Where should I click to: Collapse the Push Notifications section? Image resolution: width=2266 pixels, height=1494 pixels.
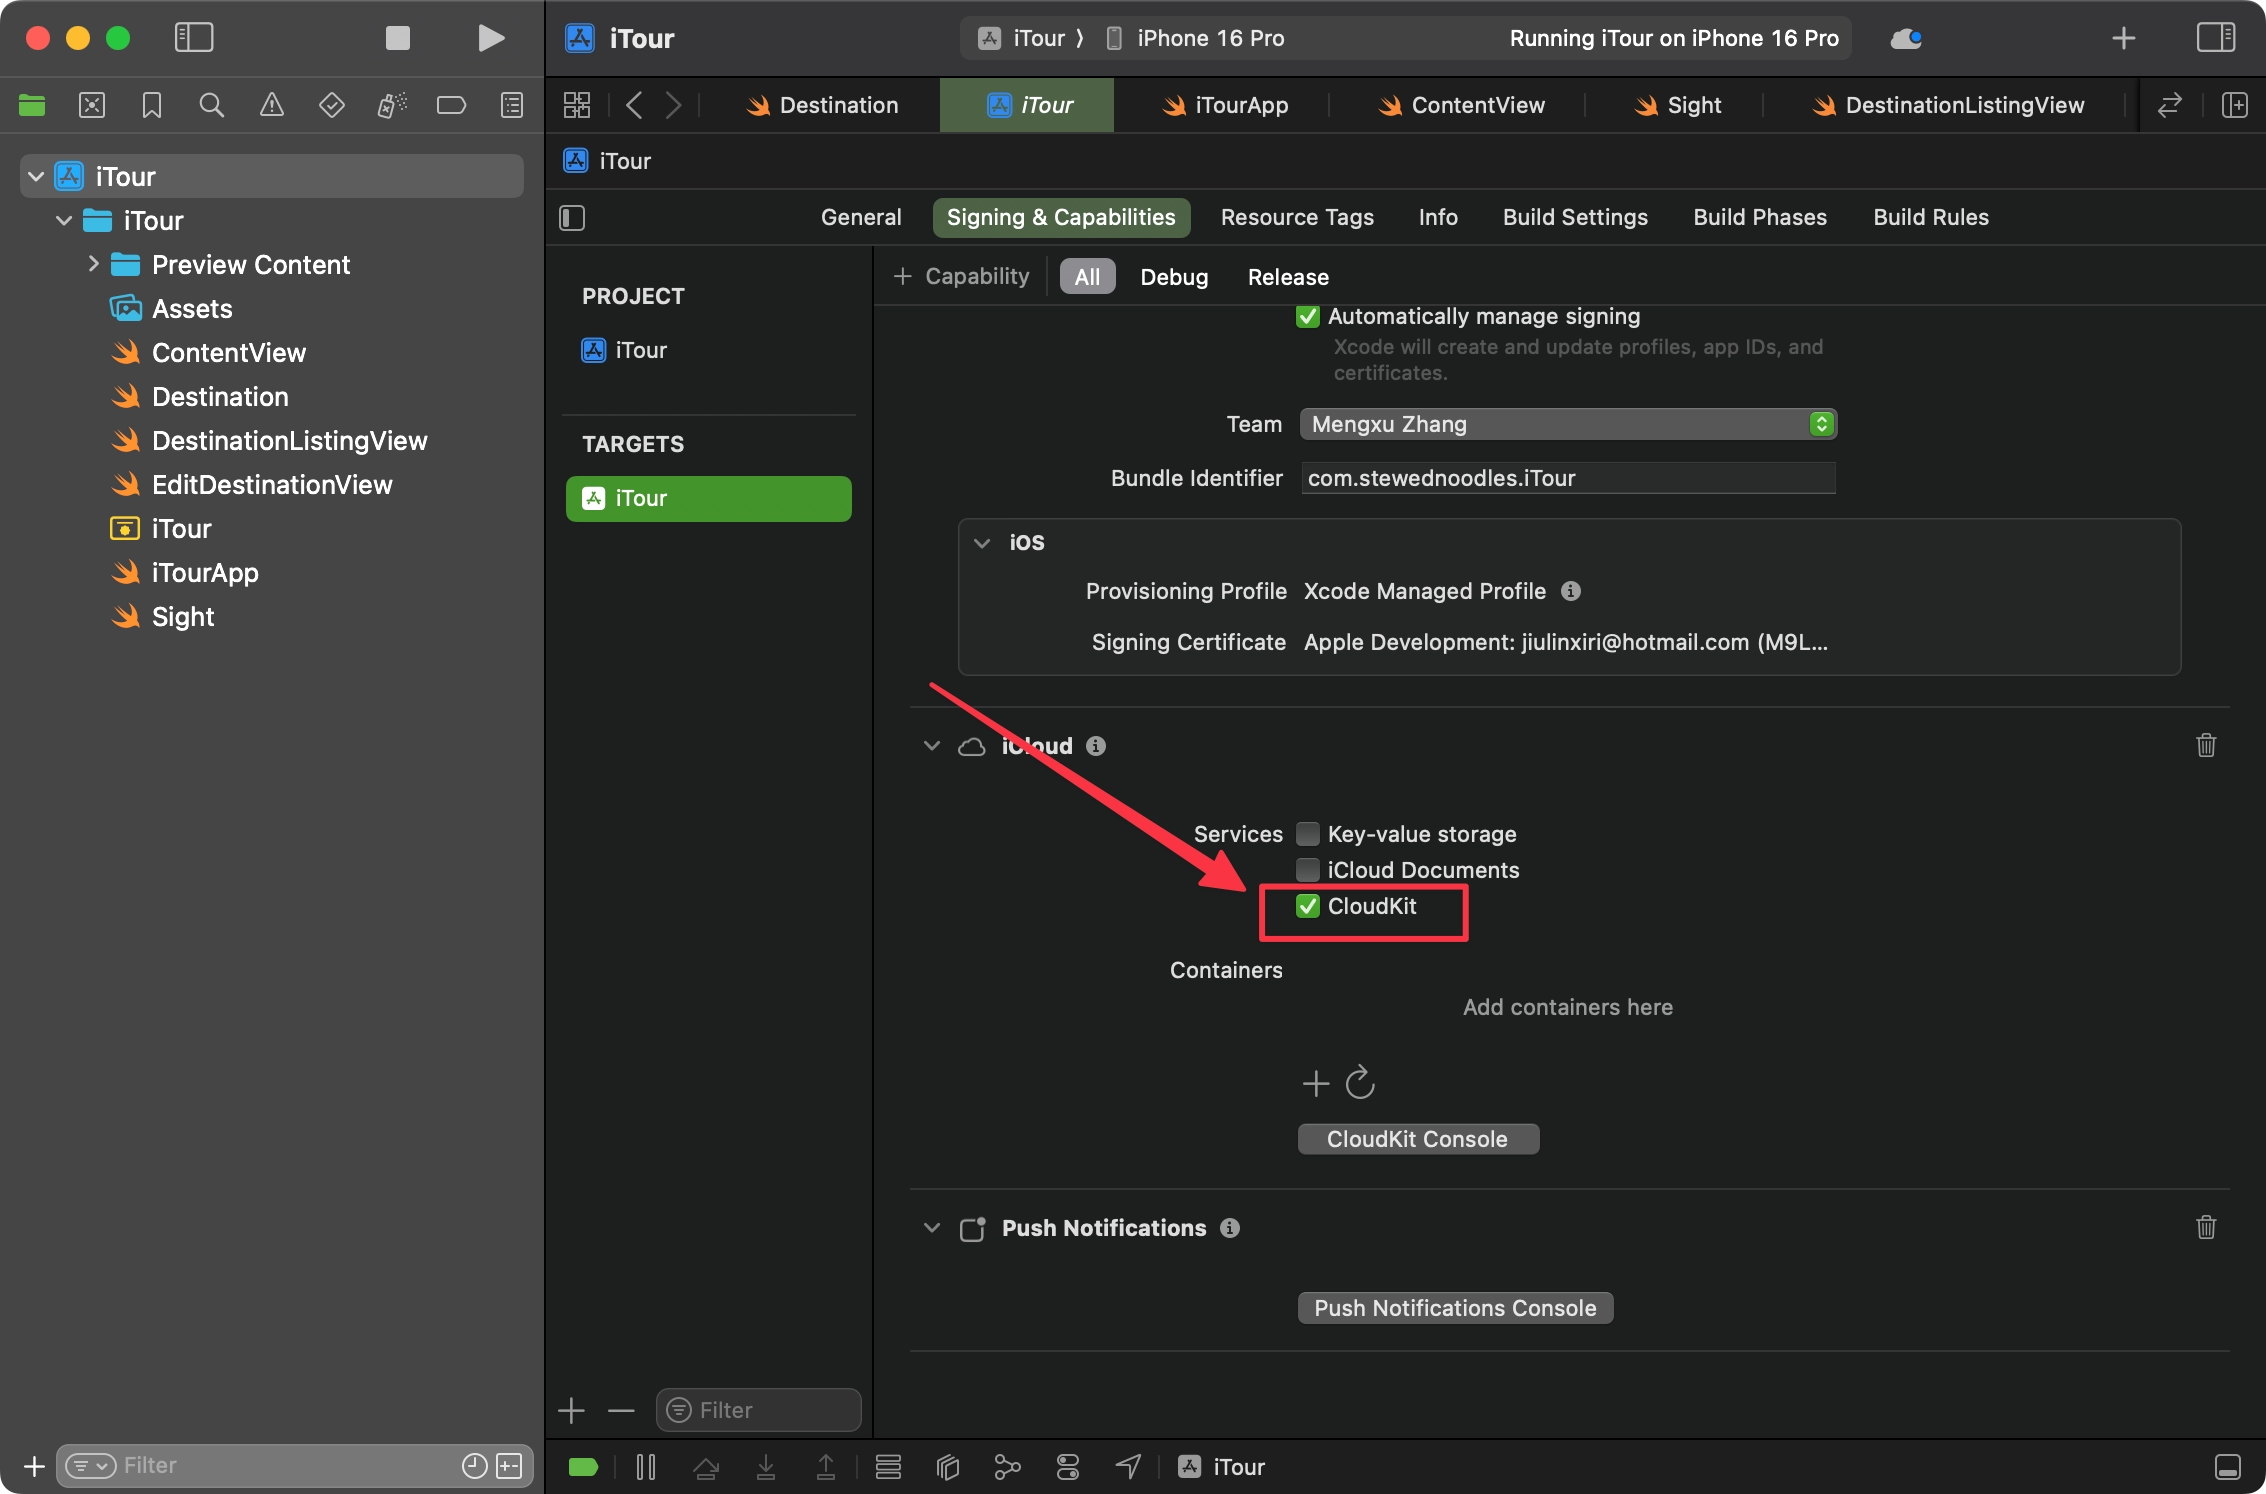pyautogui.click(x=932, y=1228)
